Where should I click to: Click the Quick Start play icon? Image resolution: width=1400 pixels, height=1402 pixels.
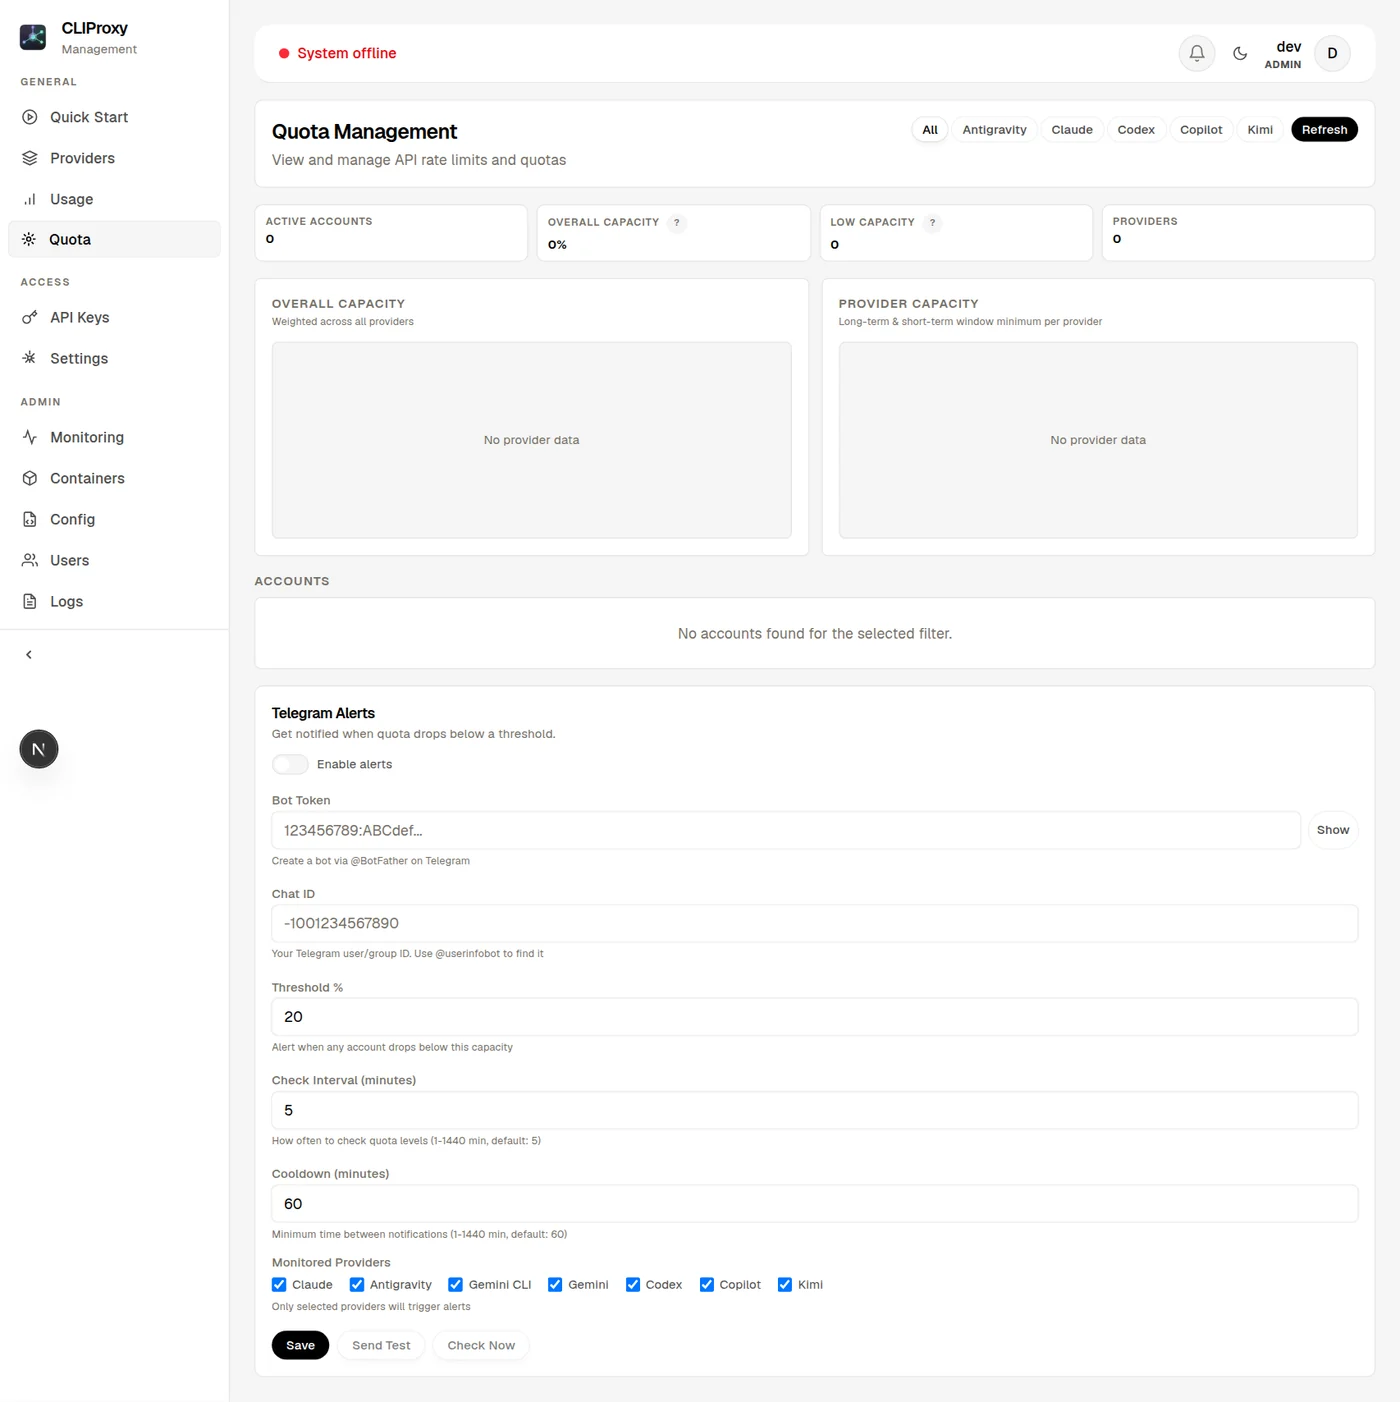[x=30, y=117]
